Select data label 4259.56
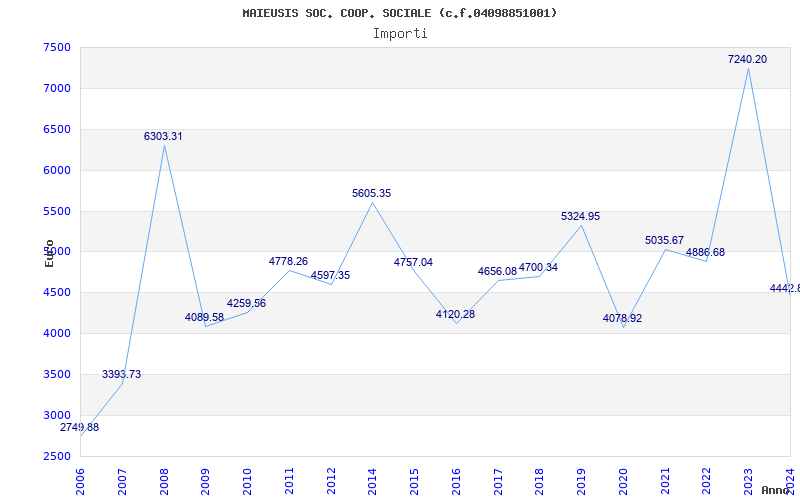The image size is (800, 500). [x=246, y=304]
